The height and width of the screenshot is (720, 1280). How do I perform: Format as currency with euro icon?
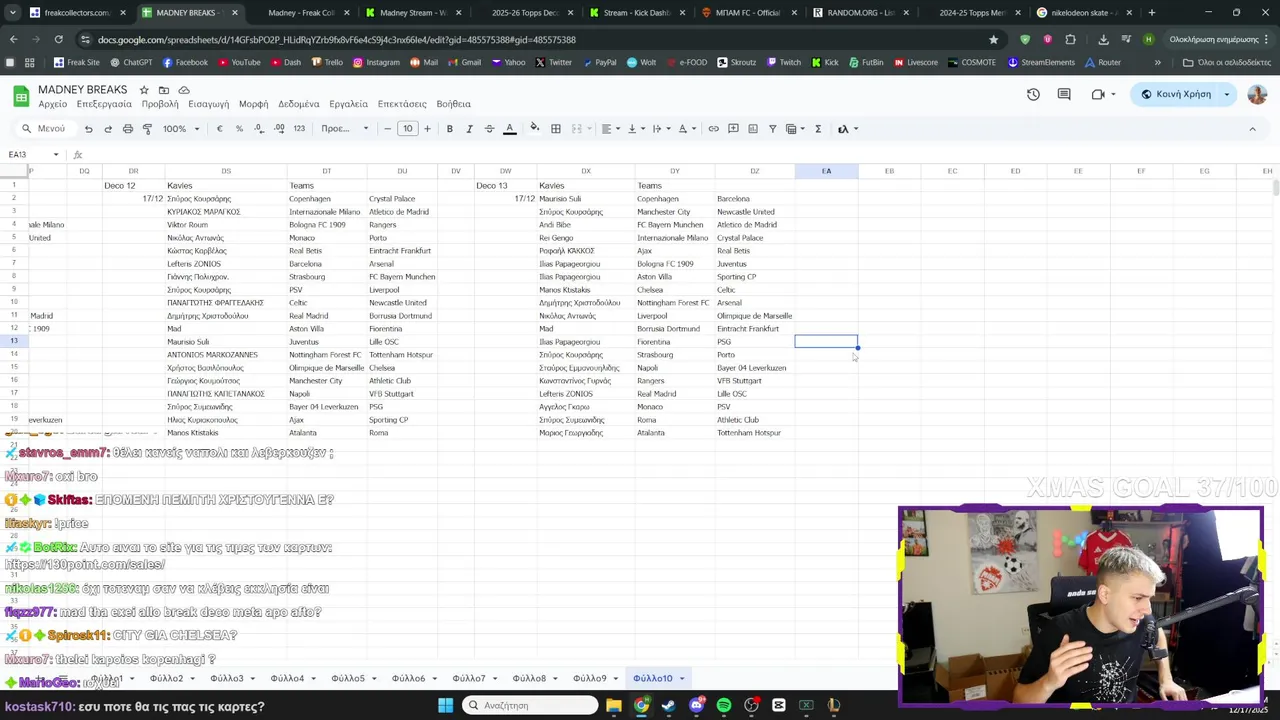point(220,129)
